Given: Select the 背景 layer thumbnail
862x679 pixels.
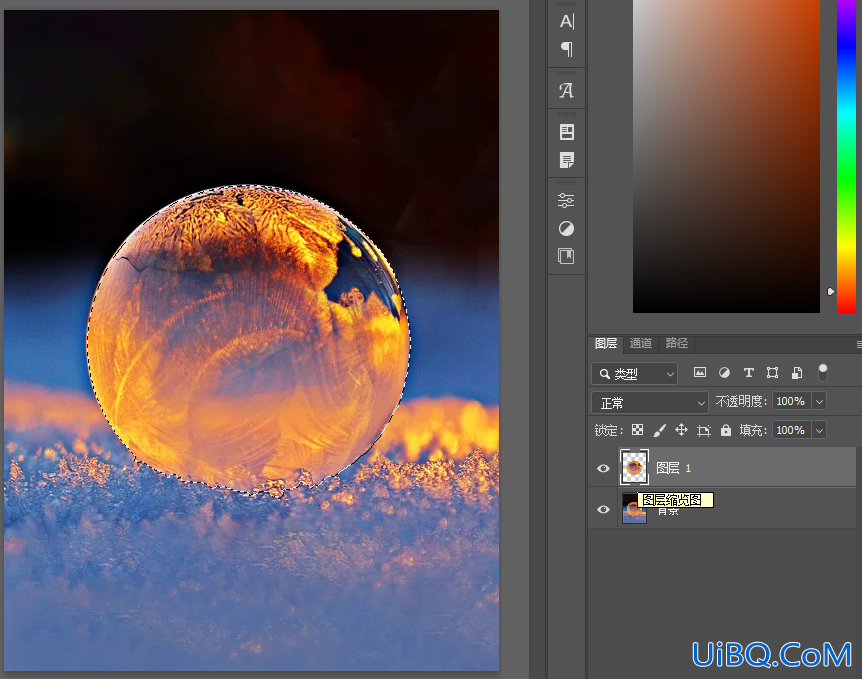Looking at the screenshot, I should tap(634, 509).
